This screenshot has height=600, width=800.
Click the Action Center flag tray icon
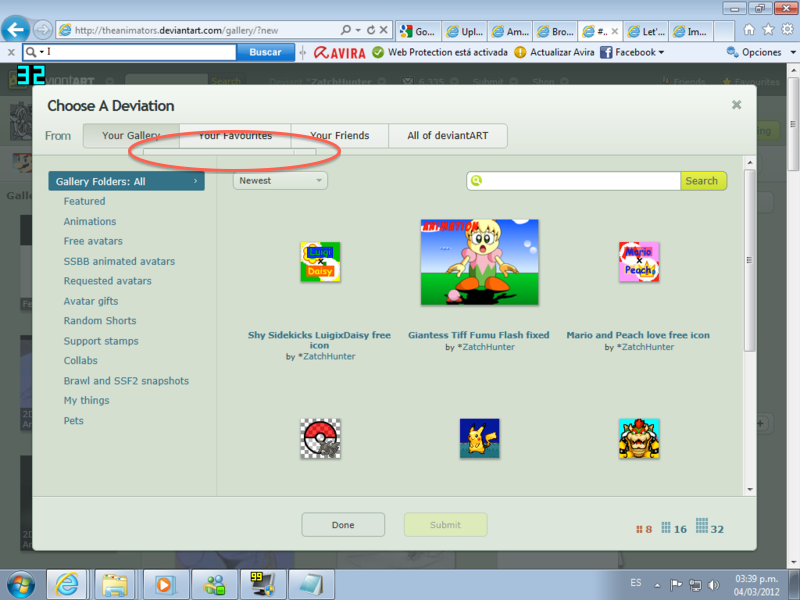coord(676,585)
